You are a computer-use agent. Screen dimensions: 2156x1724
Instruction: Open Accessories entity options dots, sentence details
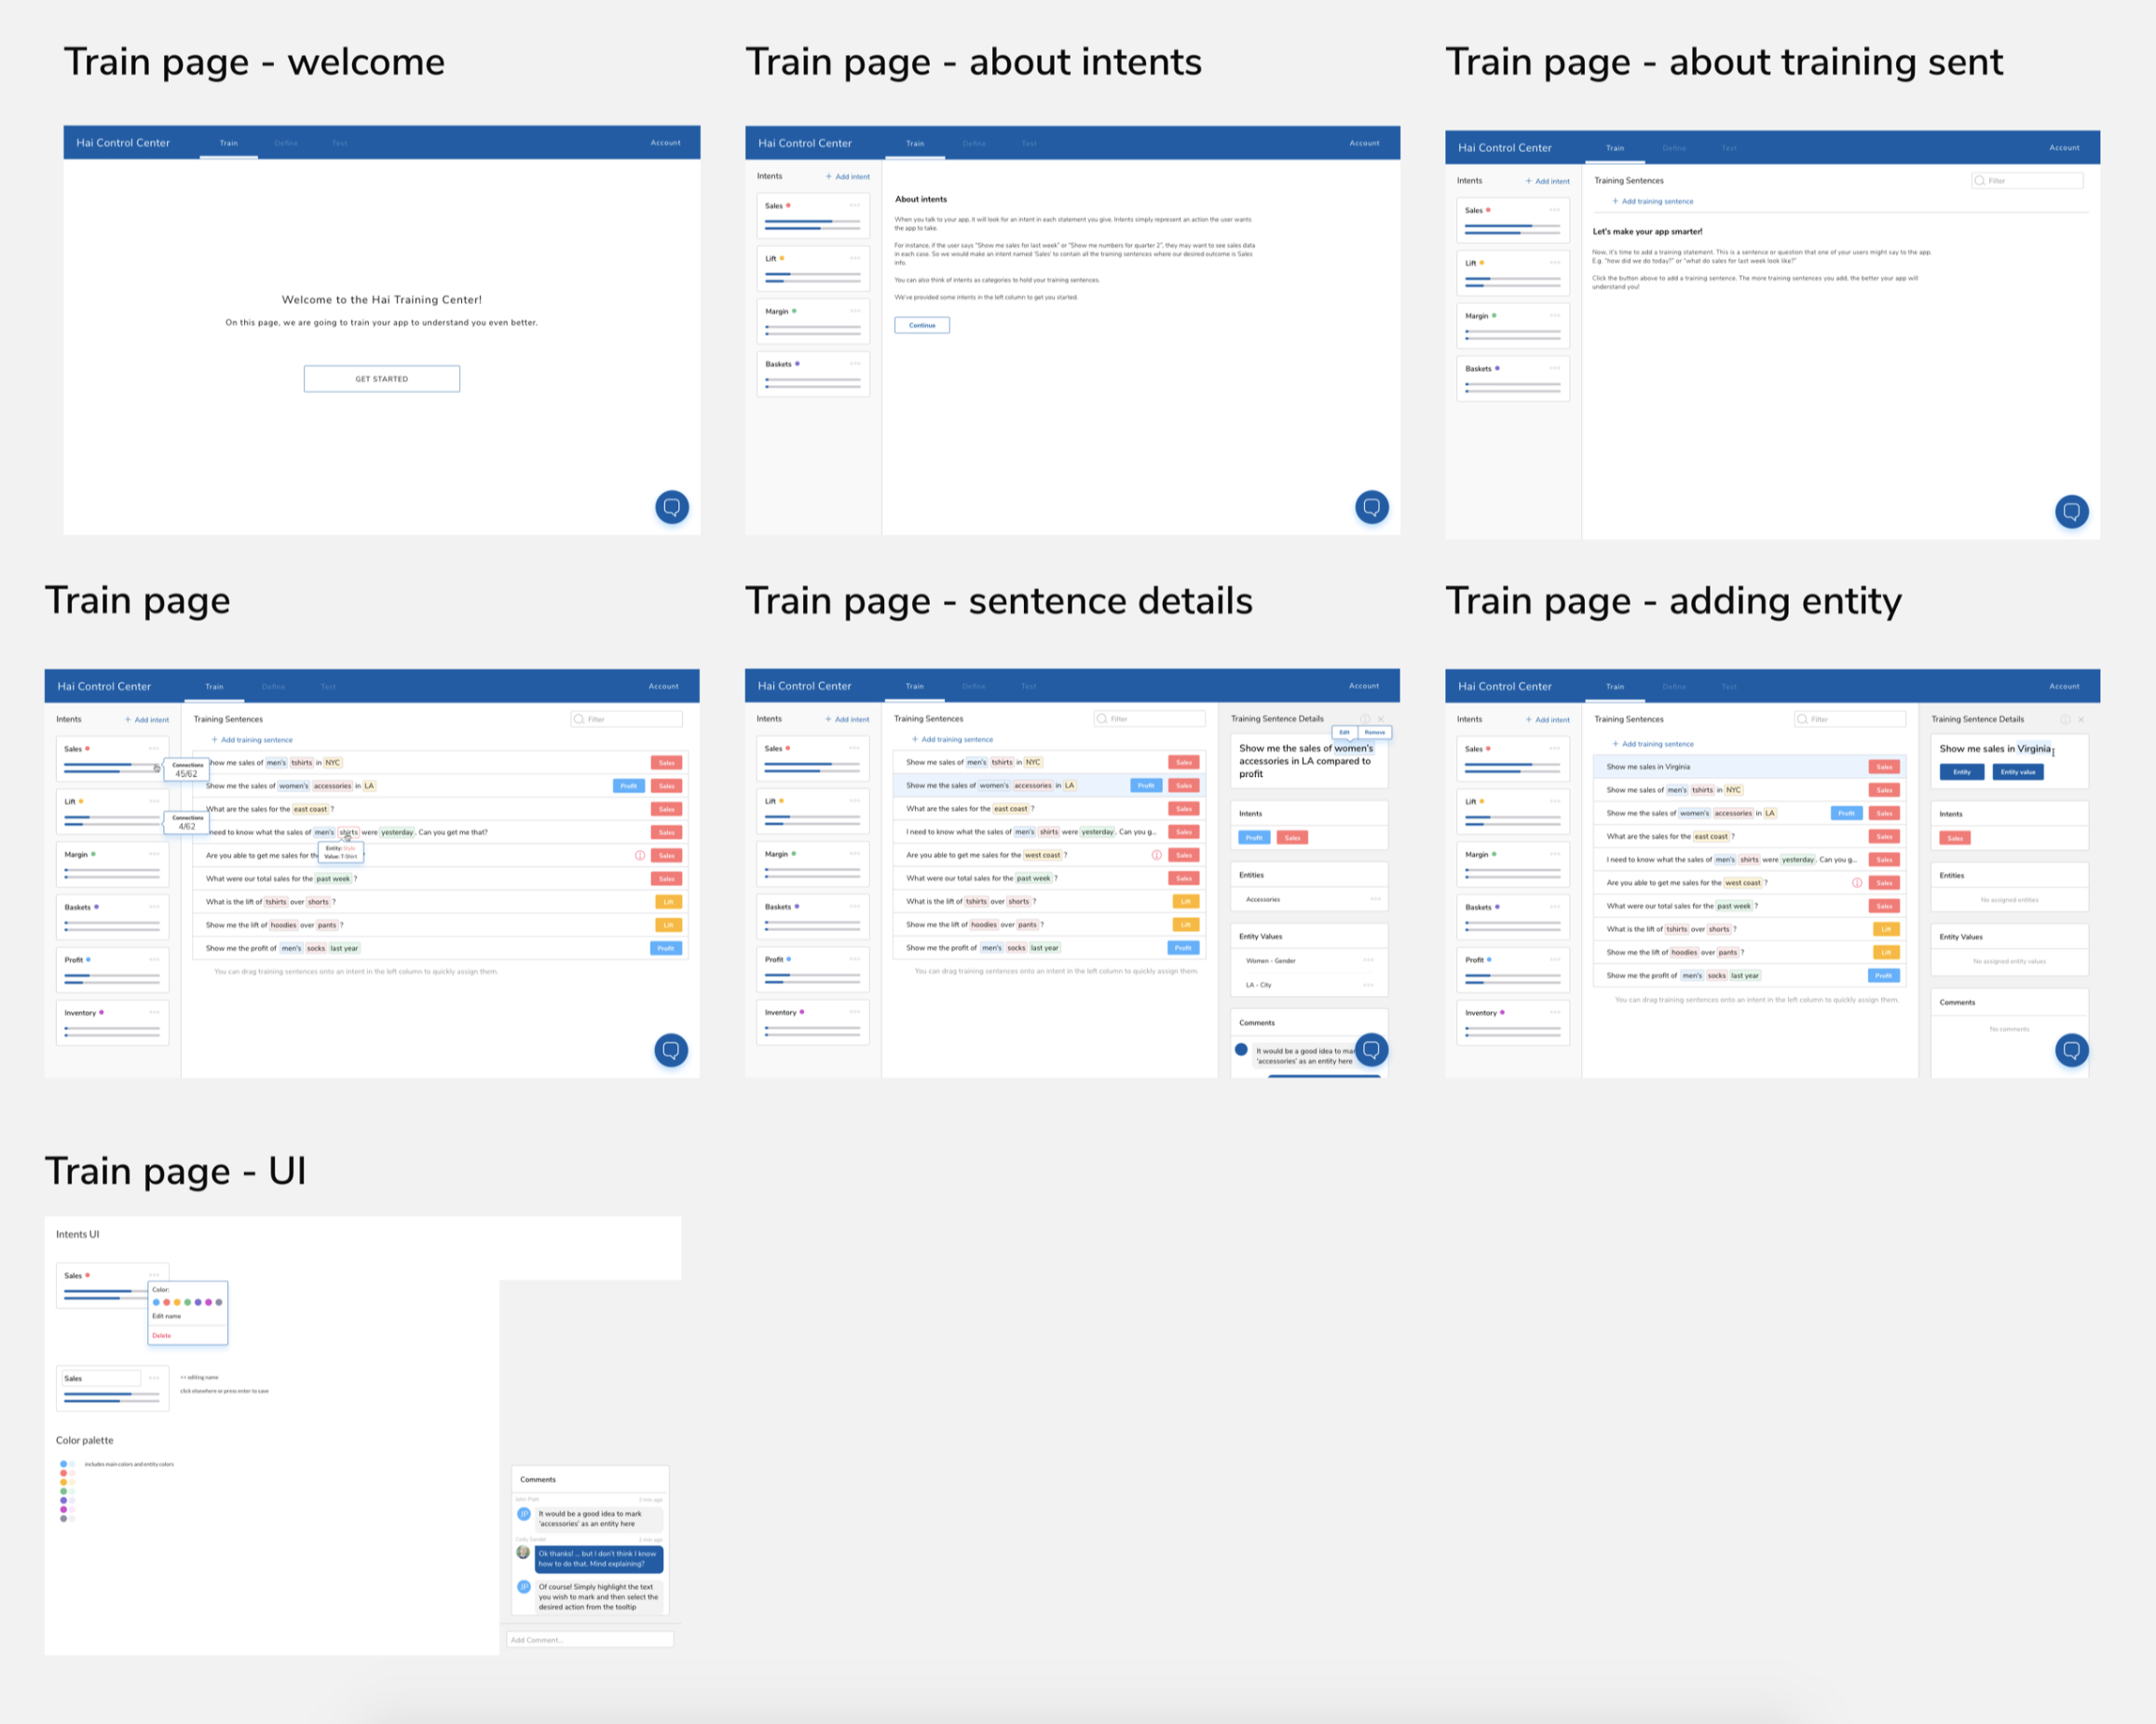[x=1375, y=899]
